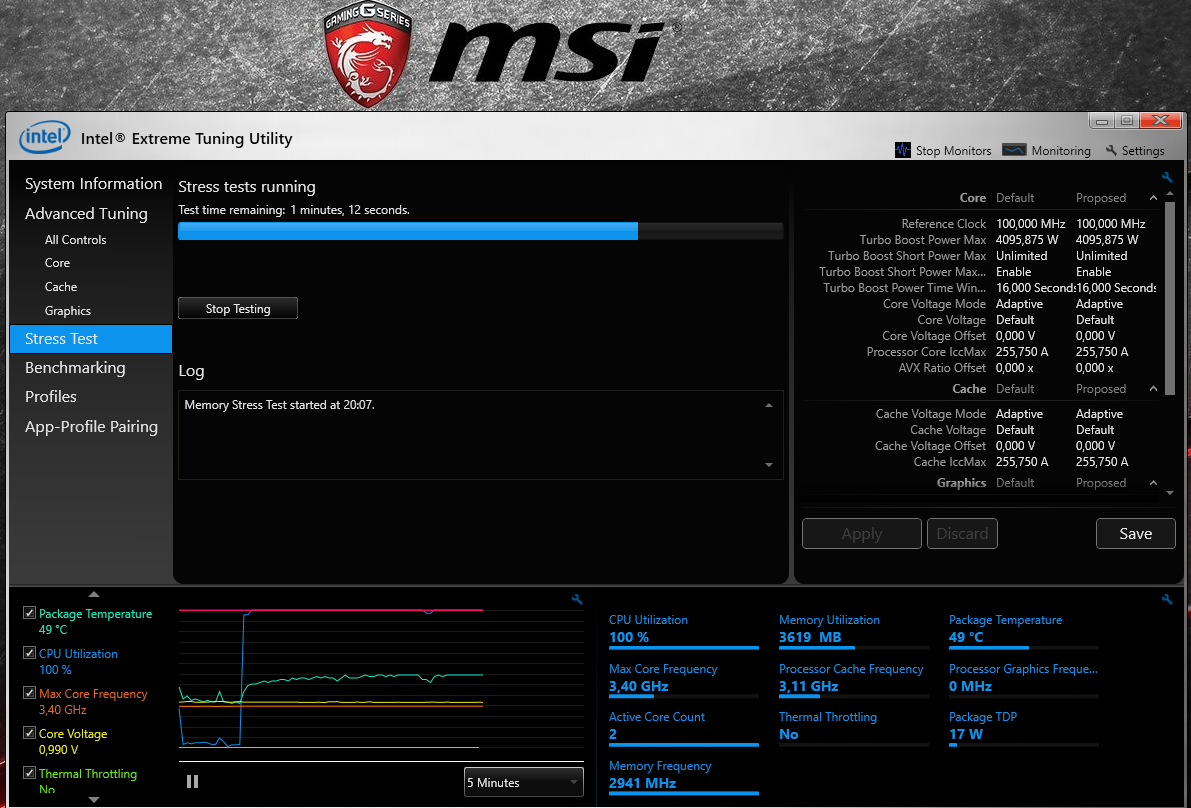1191x808 pixels.
Task: Open Advanced Tuning in the sidebar
Action: 86,213
